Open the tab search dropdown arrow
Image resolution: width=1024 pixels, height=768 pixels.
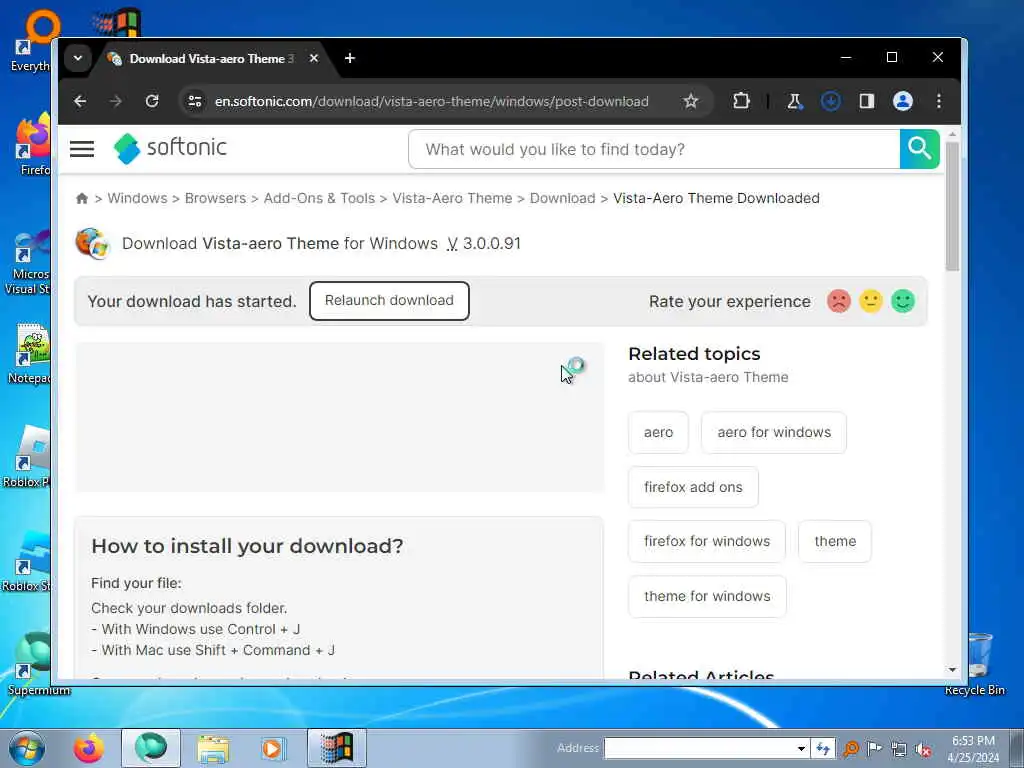pyautogui.click(x=78, y=58)
